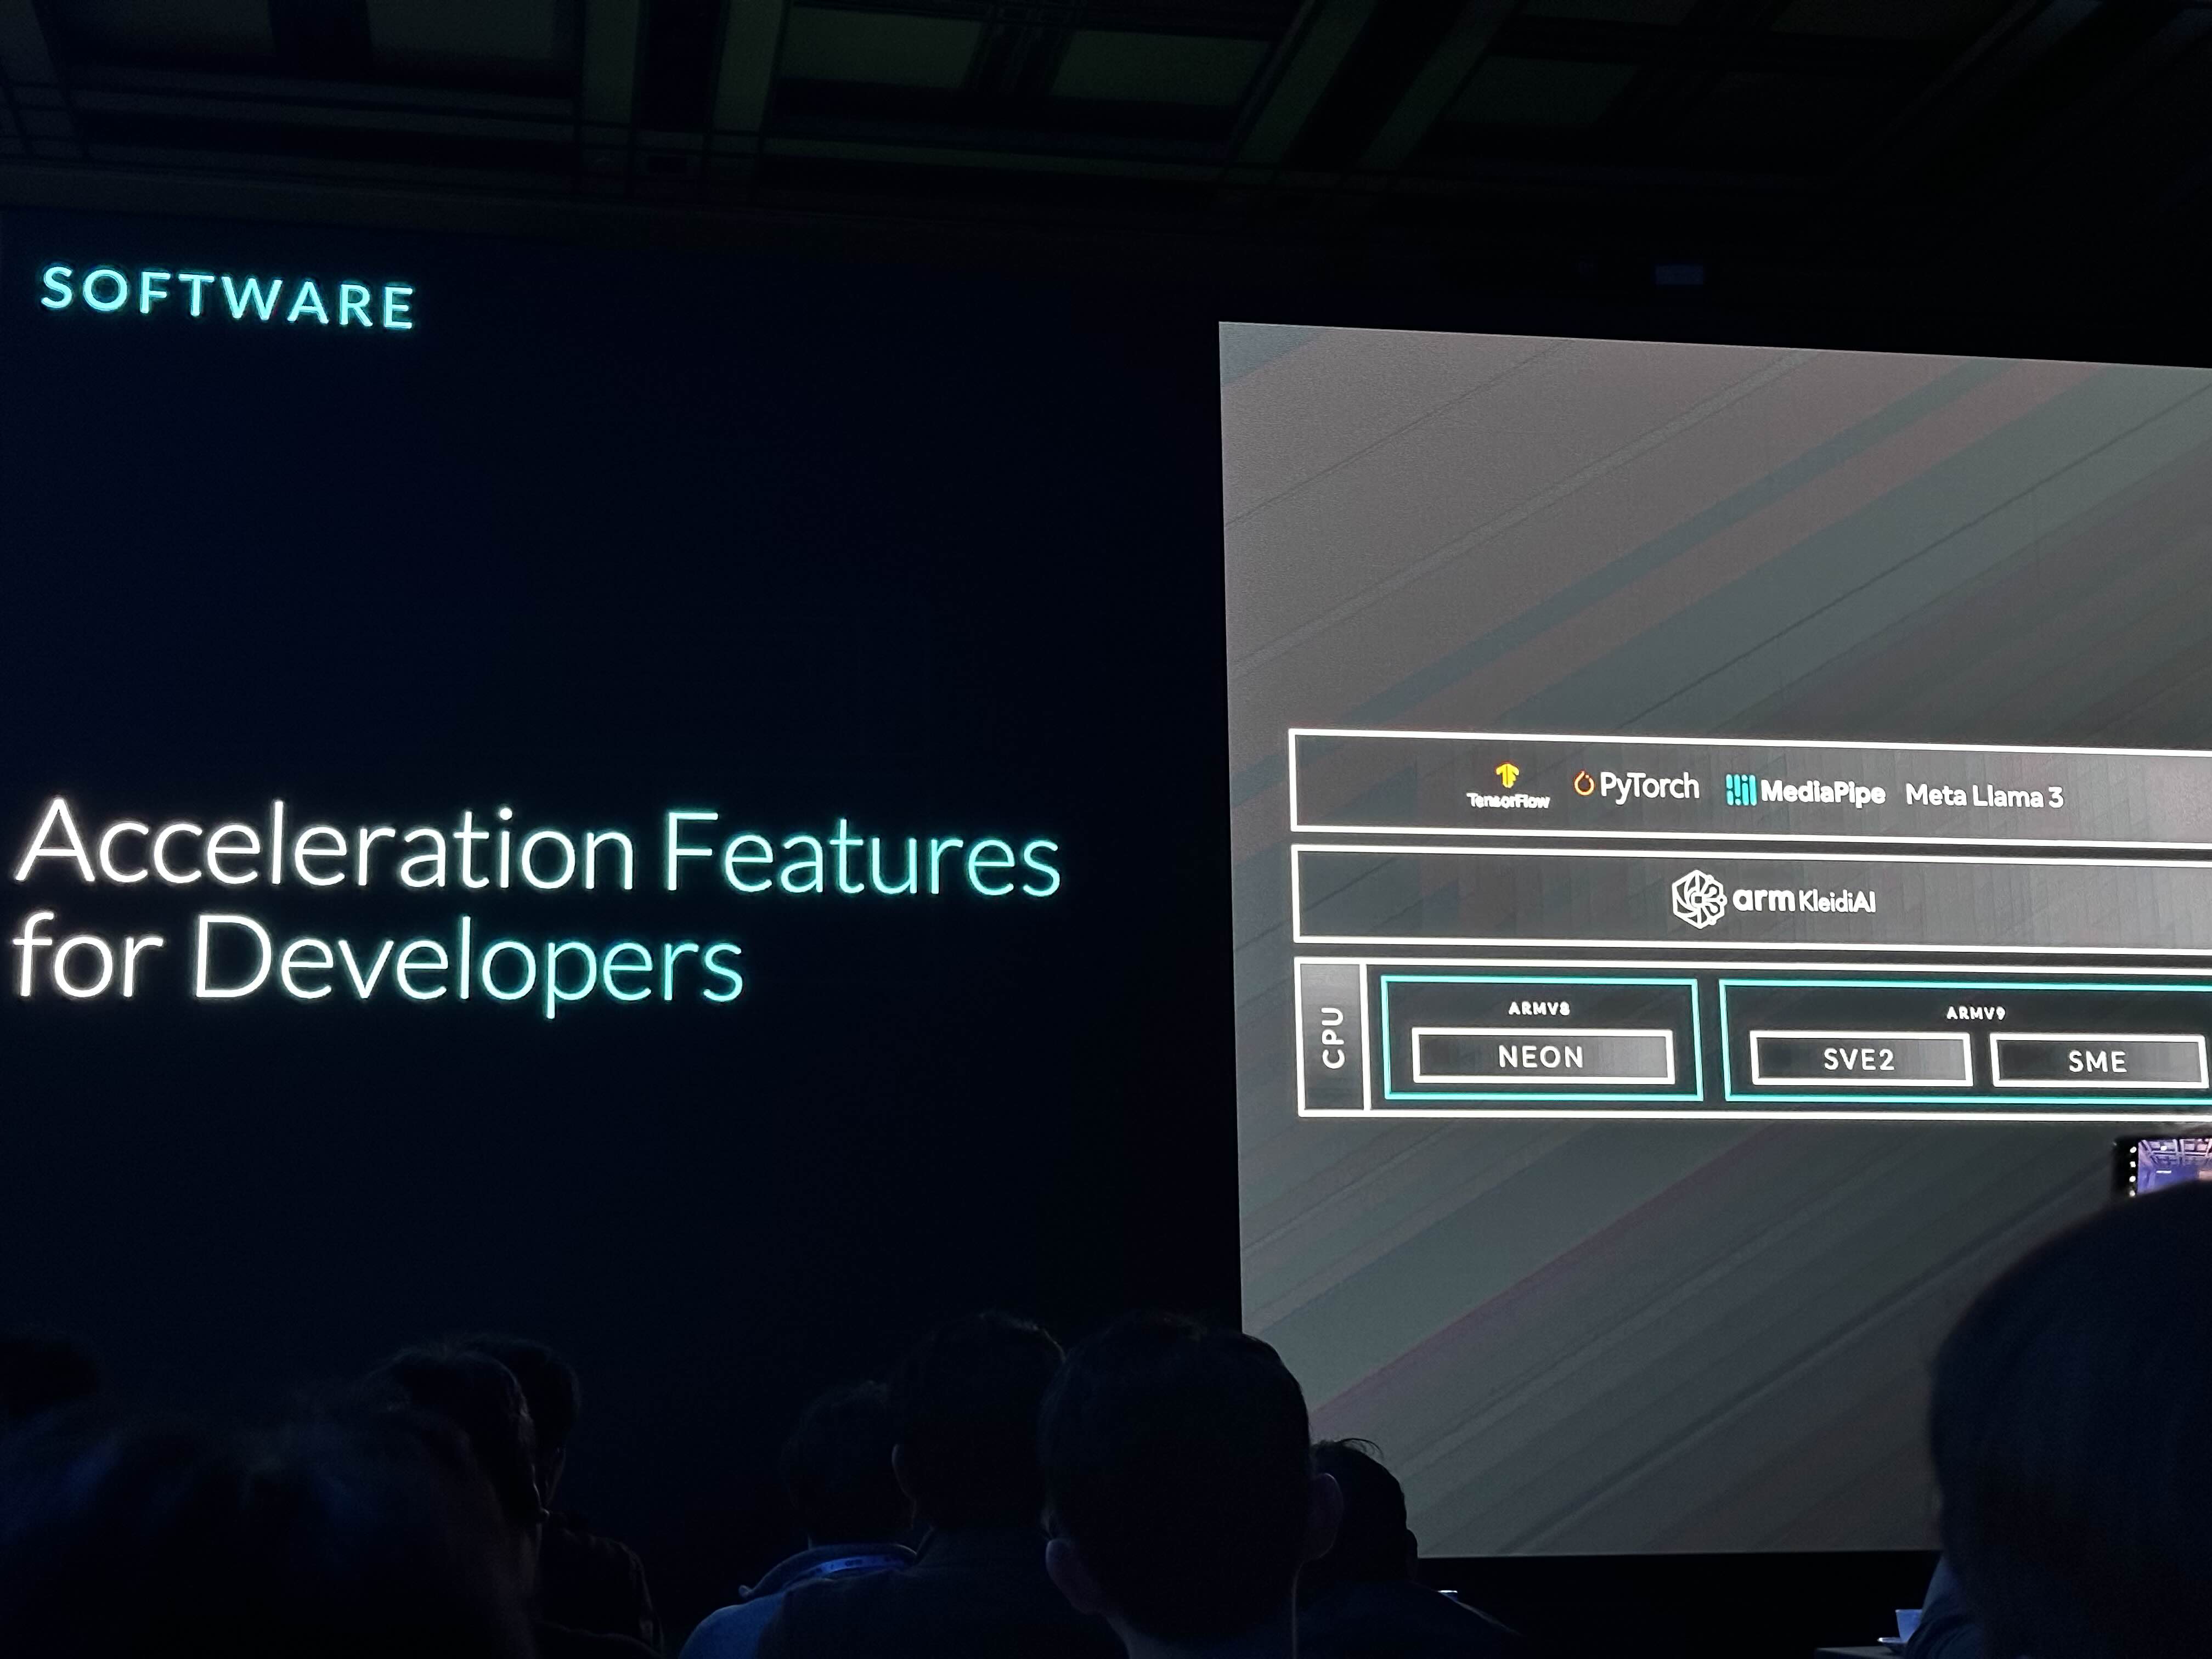Select the PyTorch wordmark text

(x=1649, y=786)
